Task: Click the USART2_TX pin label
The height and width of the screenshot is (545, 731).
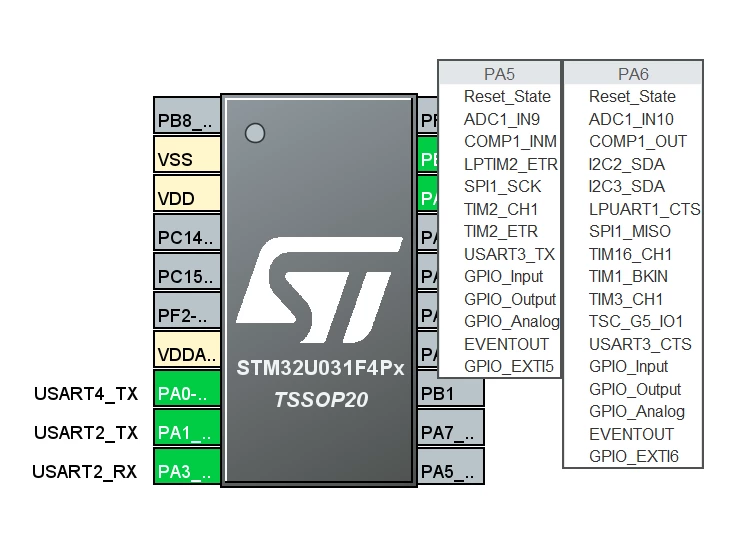Action: pos(86,433)
